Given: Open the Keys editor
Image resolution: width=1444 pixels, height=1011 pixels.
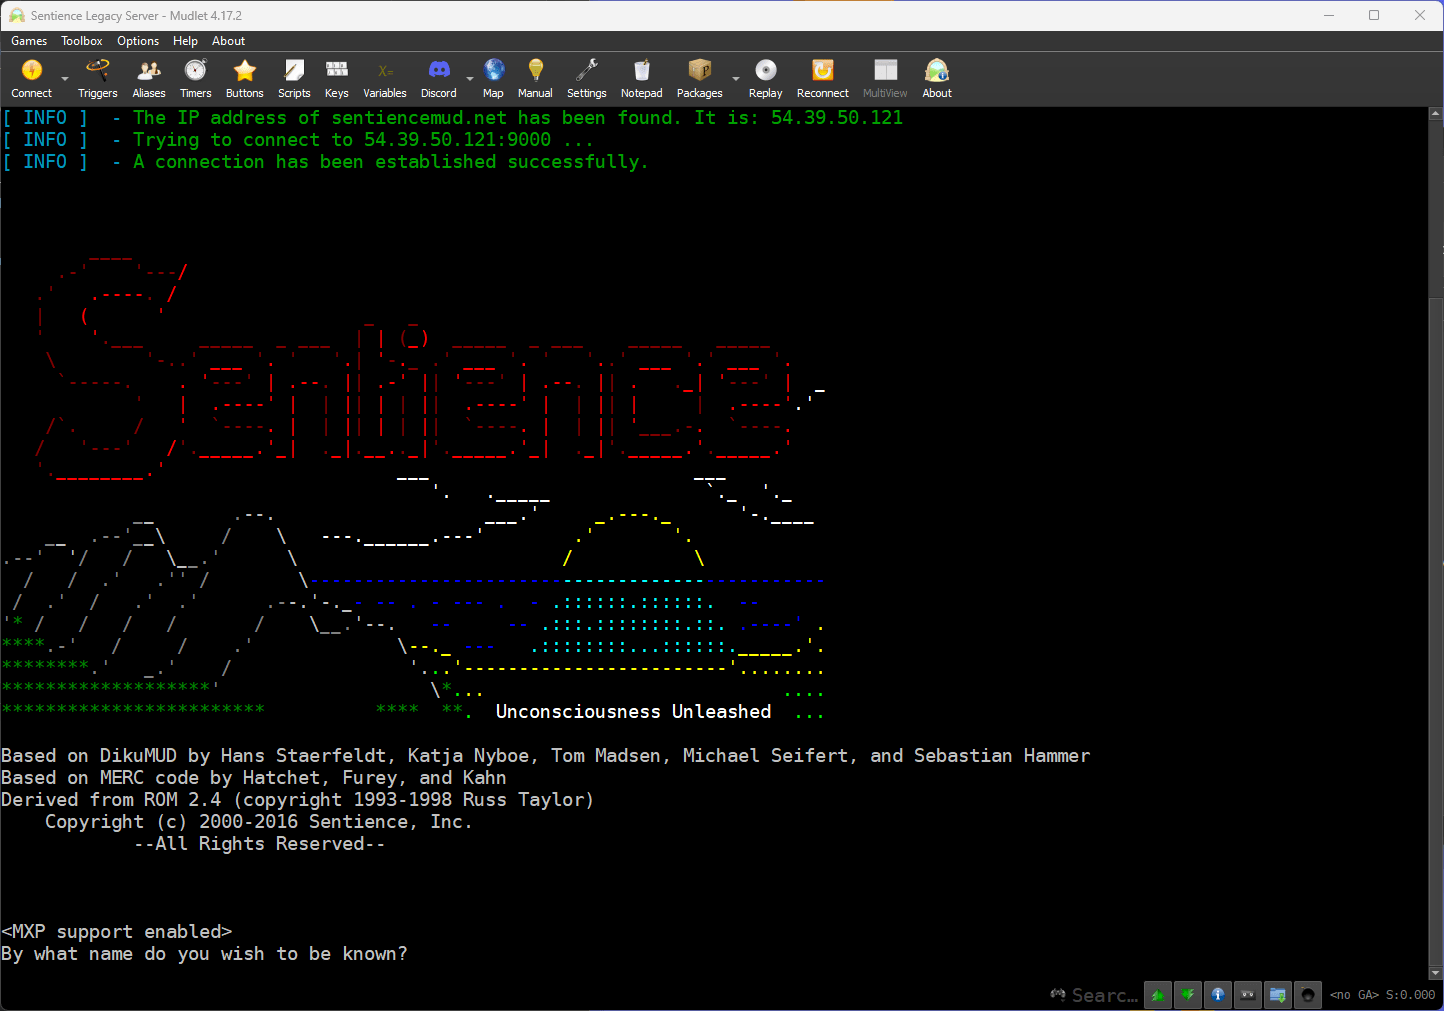Looking at the screenshot, I should (x=337, y=78).
